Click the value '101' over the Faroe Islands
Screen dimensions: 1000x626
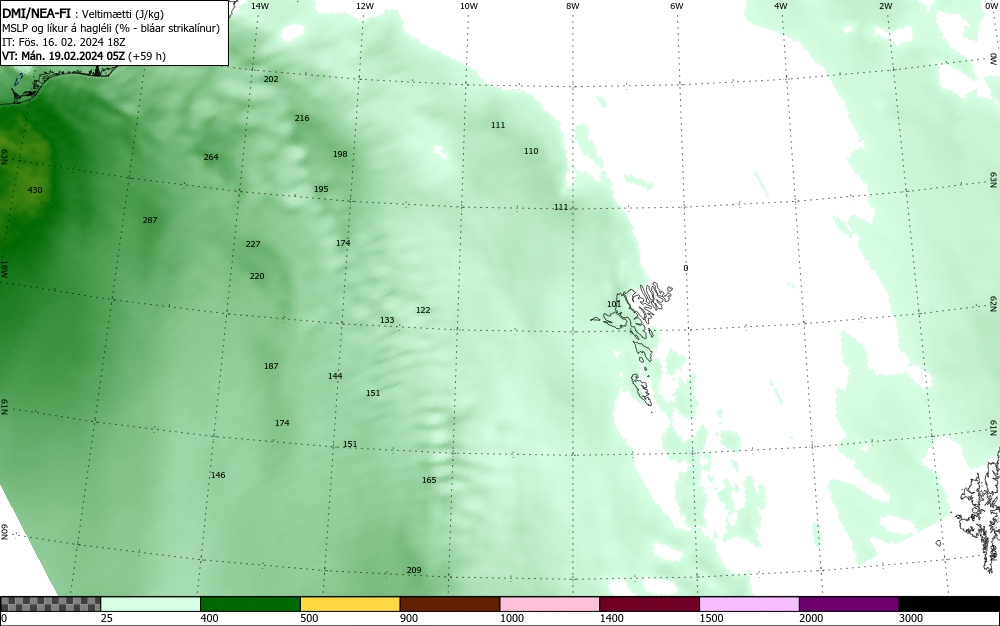click(x=614, y=304)
